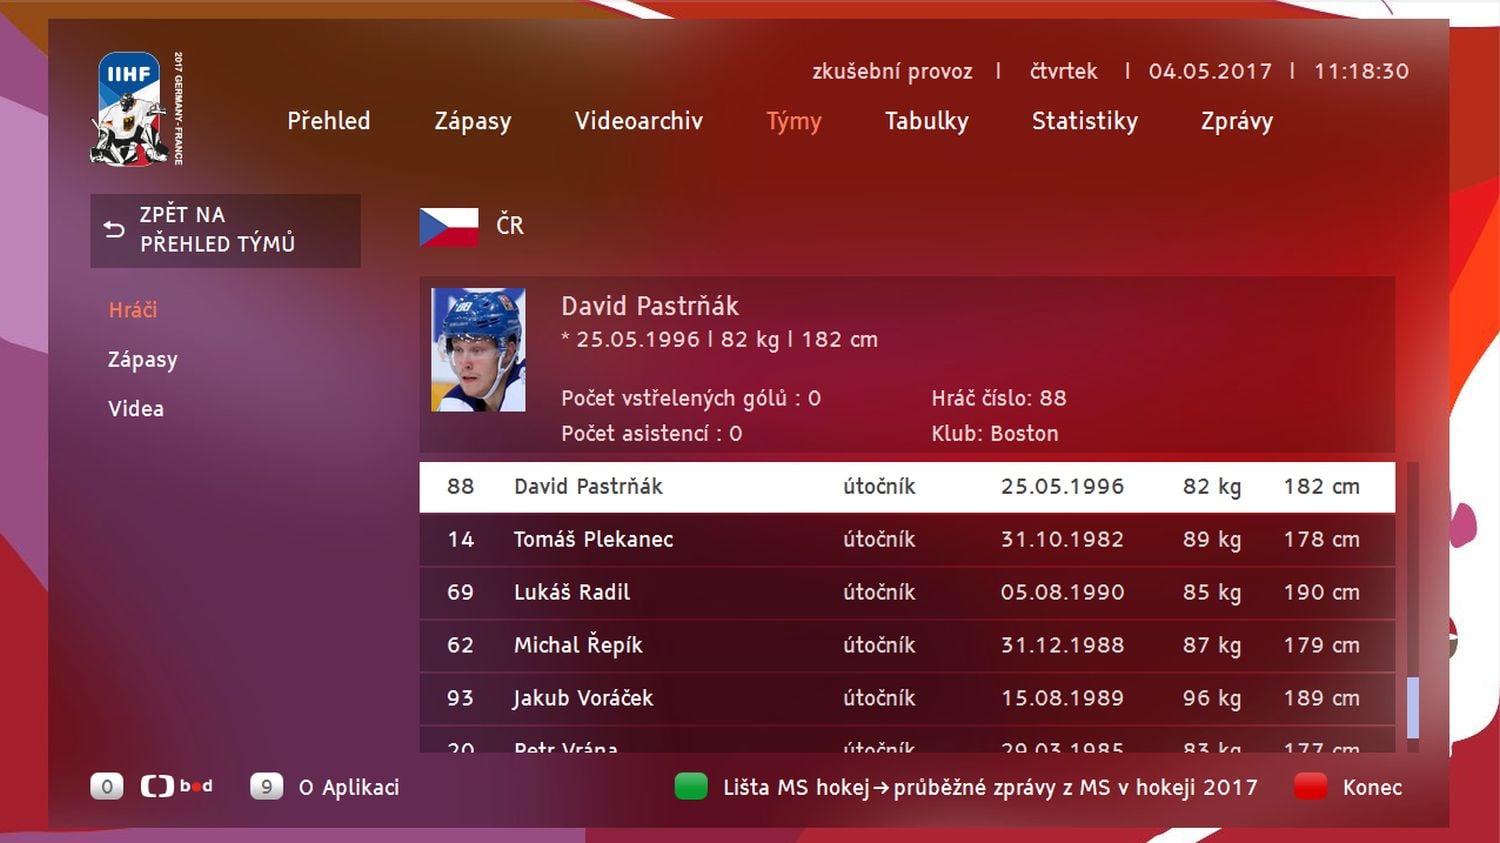Open the Zprávy news section
Image resolution: width=1500 pixels, height=843 pixels.
pos(1236,121)
